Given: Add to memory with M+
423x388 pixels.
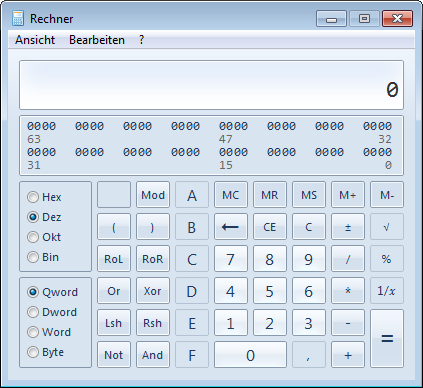Looking at the screenshot, I should coord(348,195).
